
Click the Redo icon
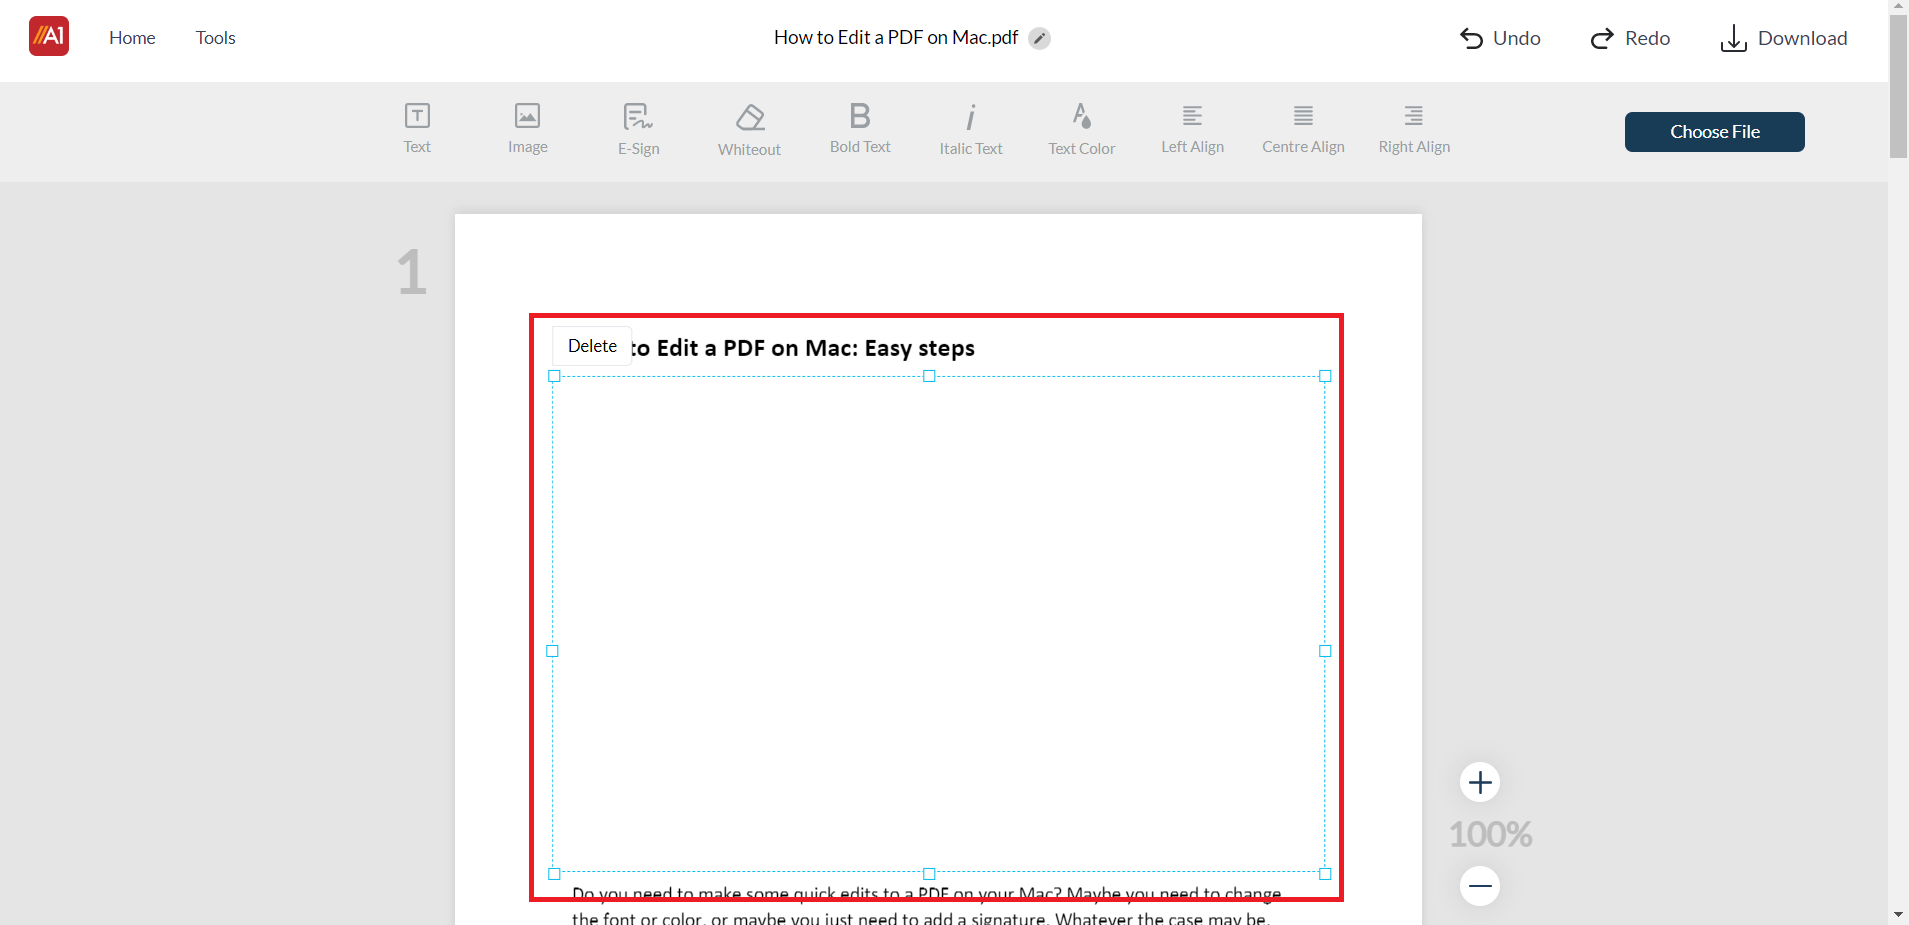(x=1604, y=38)
